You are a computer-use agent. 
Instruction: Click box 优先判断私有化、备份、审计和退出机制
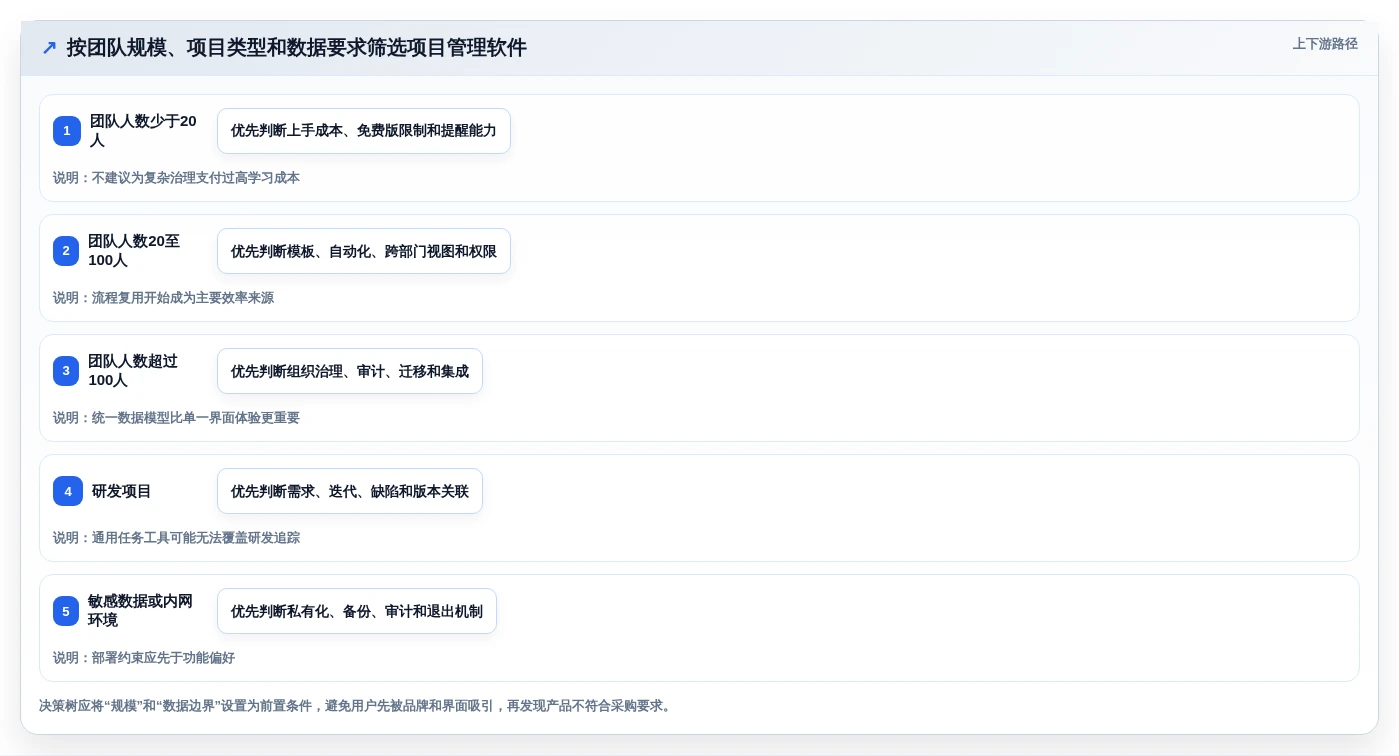click(357, 611)
